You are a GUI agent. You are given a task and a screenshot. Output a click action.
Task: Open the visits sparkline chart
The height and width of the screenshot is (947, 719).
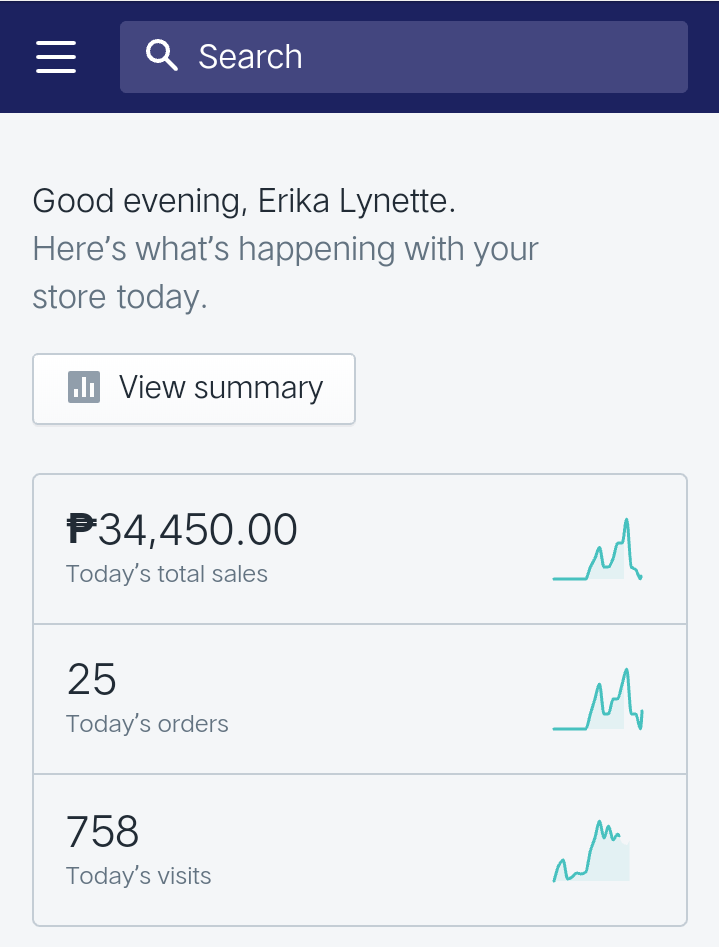592,851
